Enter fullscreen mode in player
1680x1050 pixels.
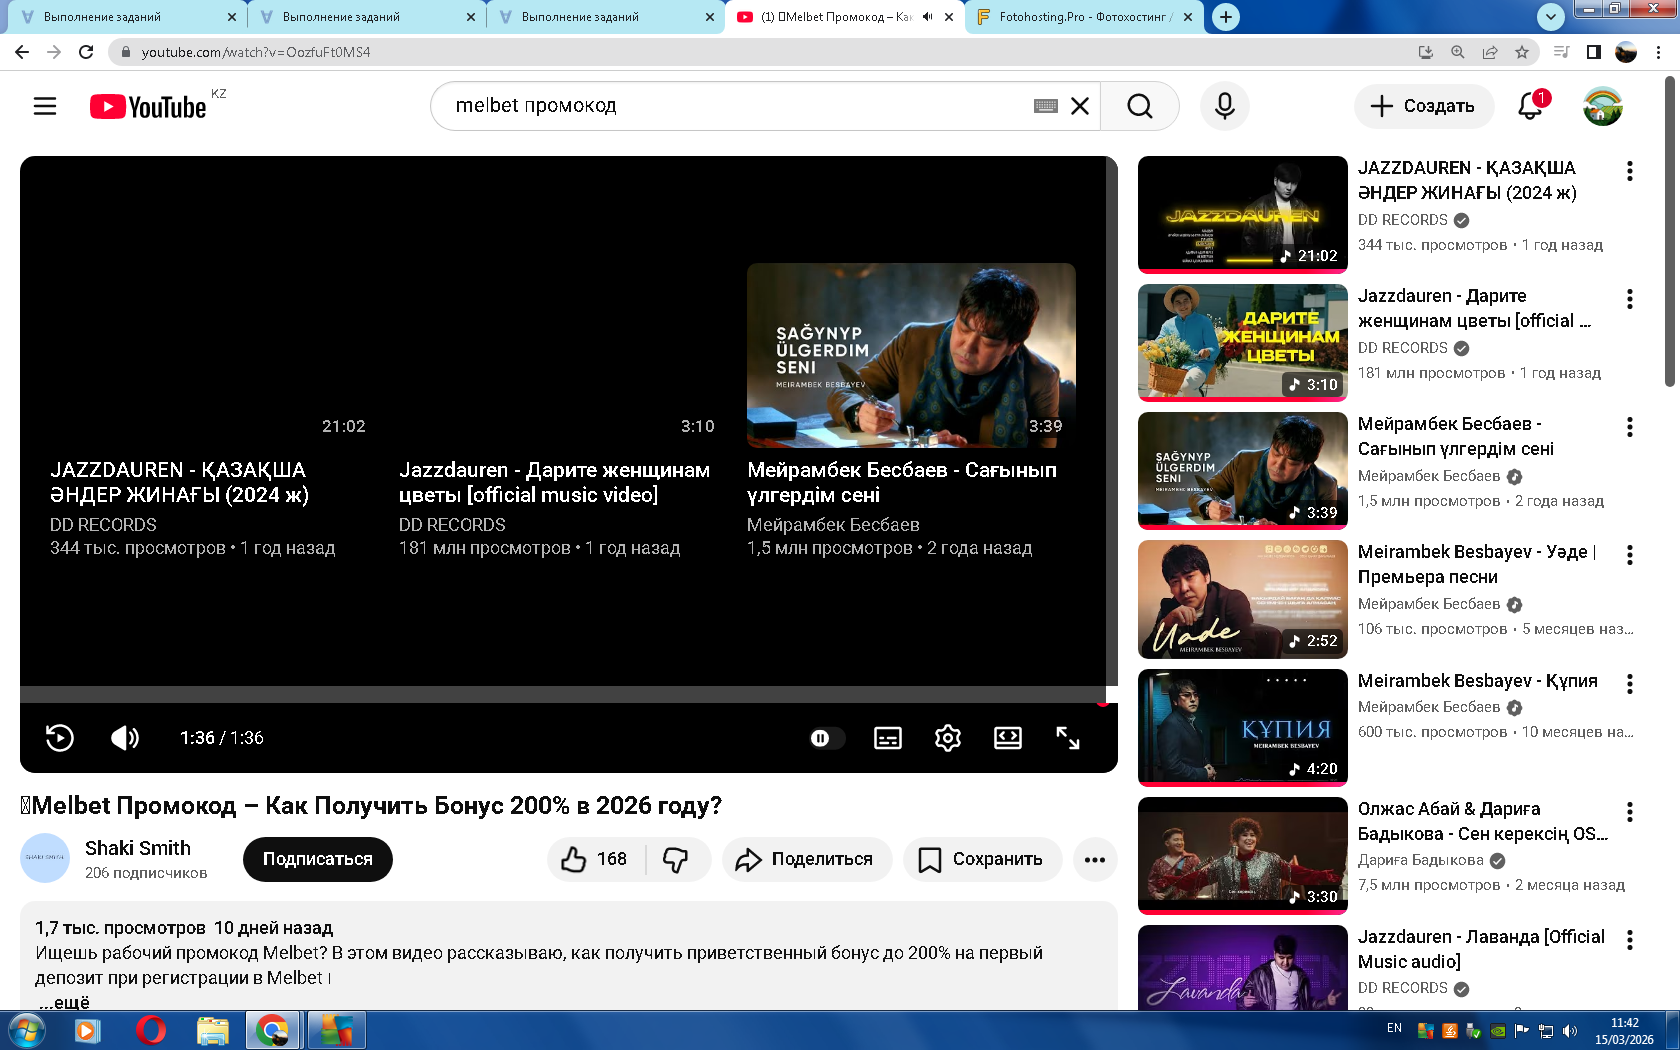pyautogui.click(x=1068, y=738)
